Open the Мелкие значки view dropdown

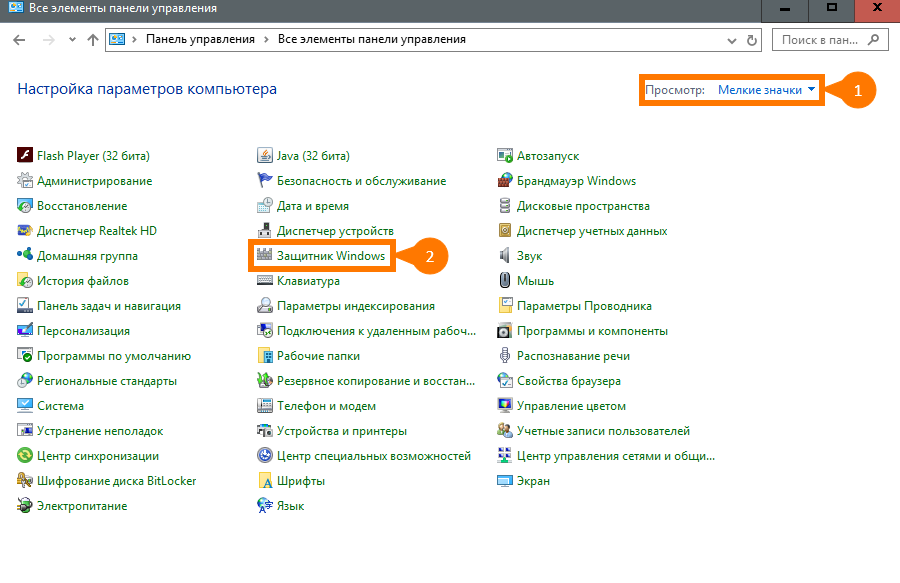click(x=766, y=90)
